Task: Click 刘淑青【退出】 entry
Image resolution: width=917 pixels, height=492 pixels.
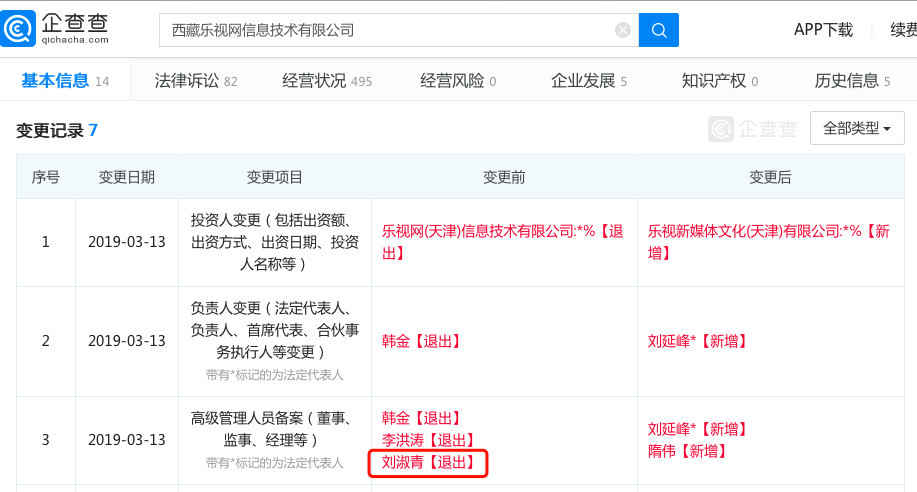Action: (428, 463)
